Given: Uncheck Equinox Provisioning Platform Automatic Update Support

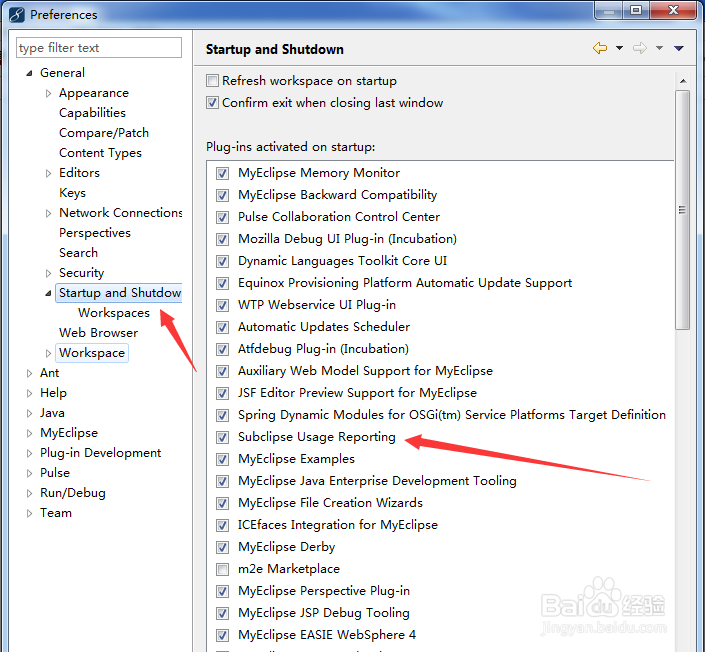Looking at the screenshot, I should (x=222, y=283).
